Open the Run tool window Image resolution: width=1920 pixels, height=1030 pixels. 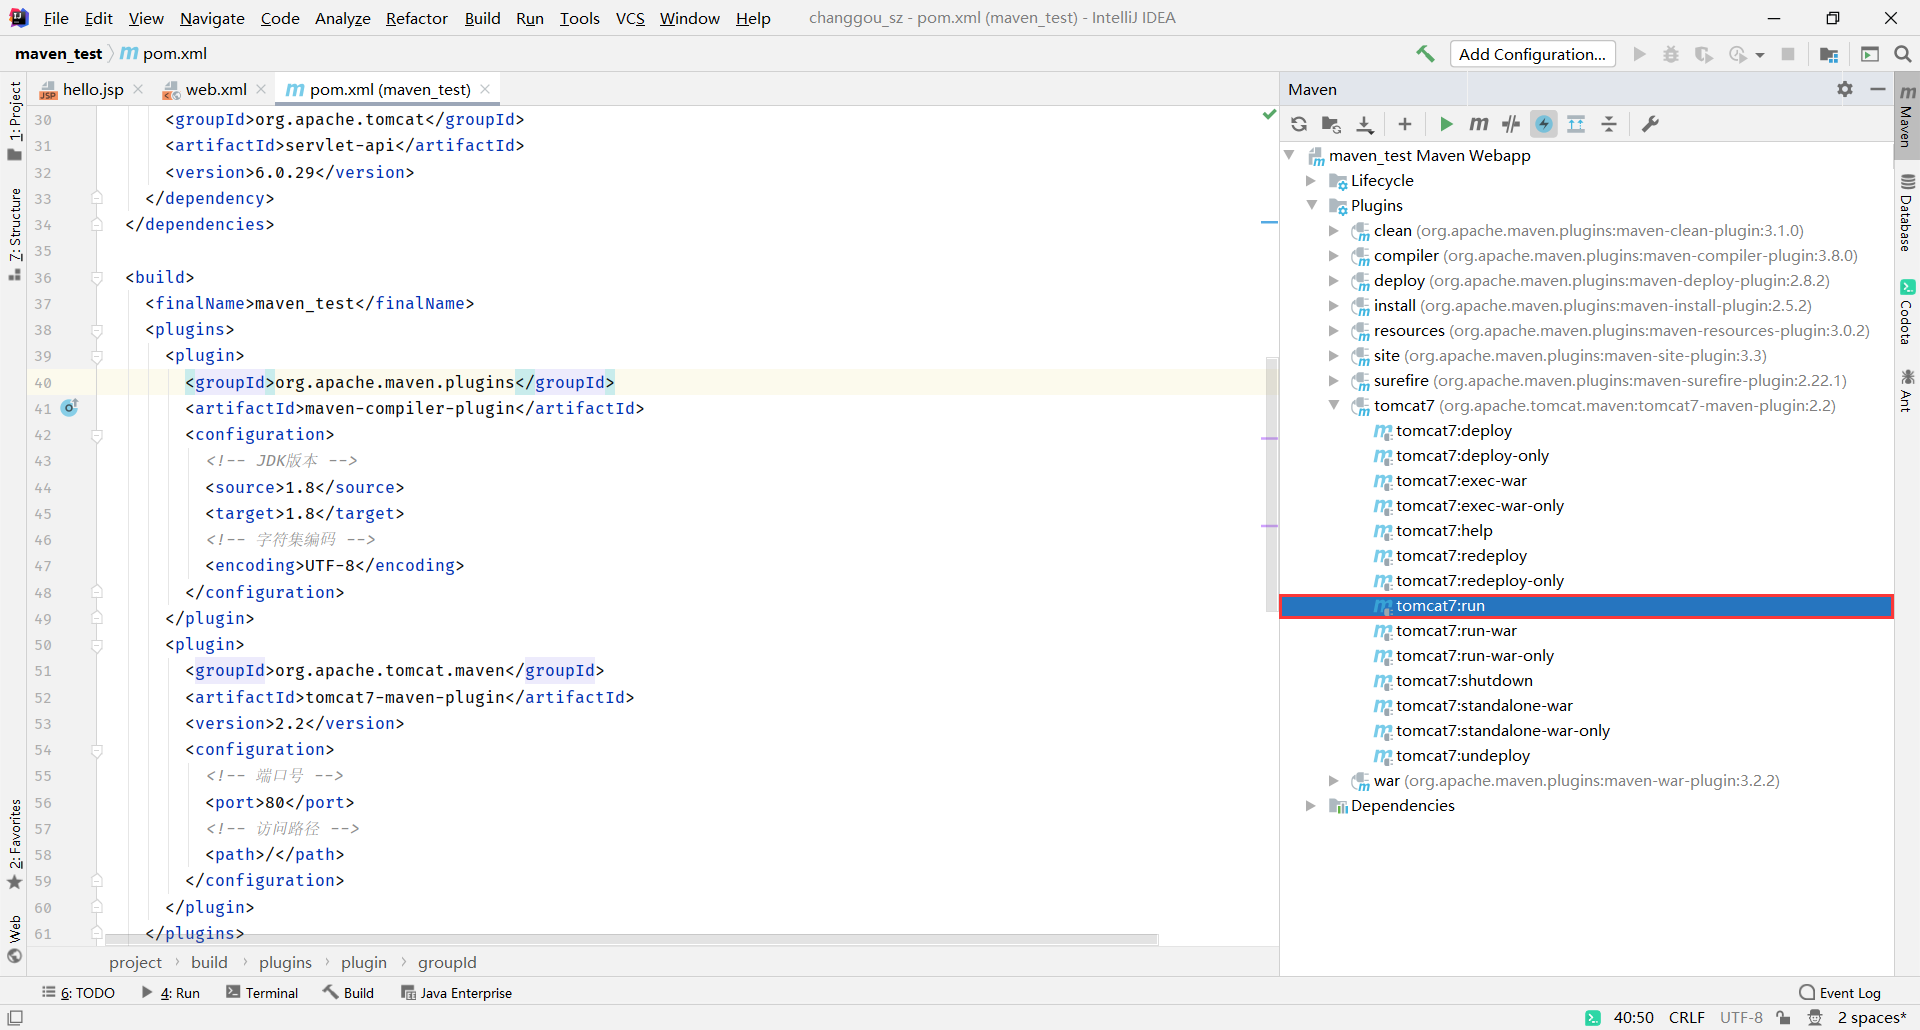tap(171, 993)
